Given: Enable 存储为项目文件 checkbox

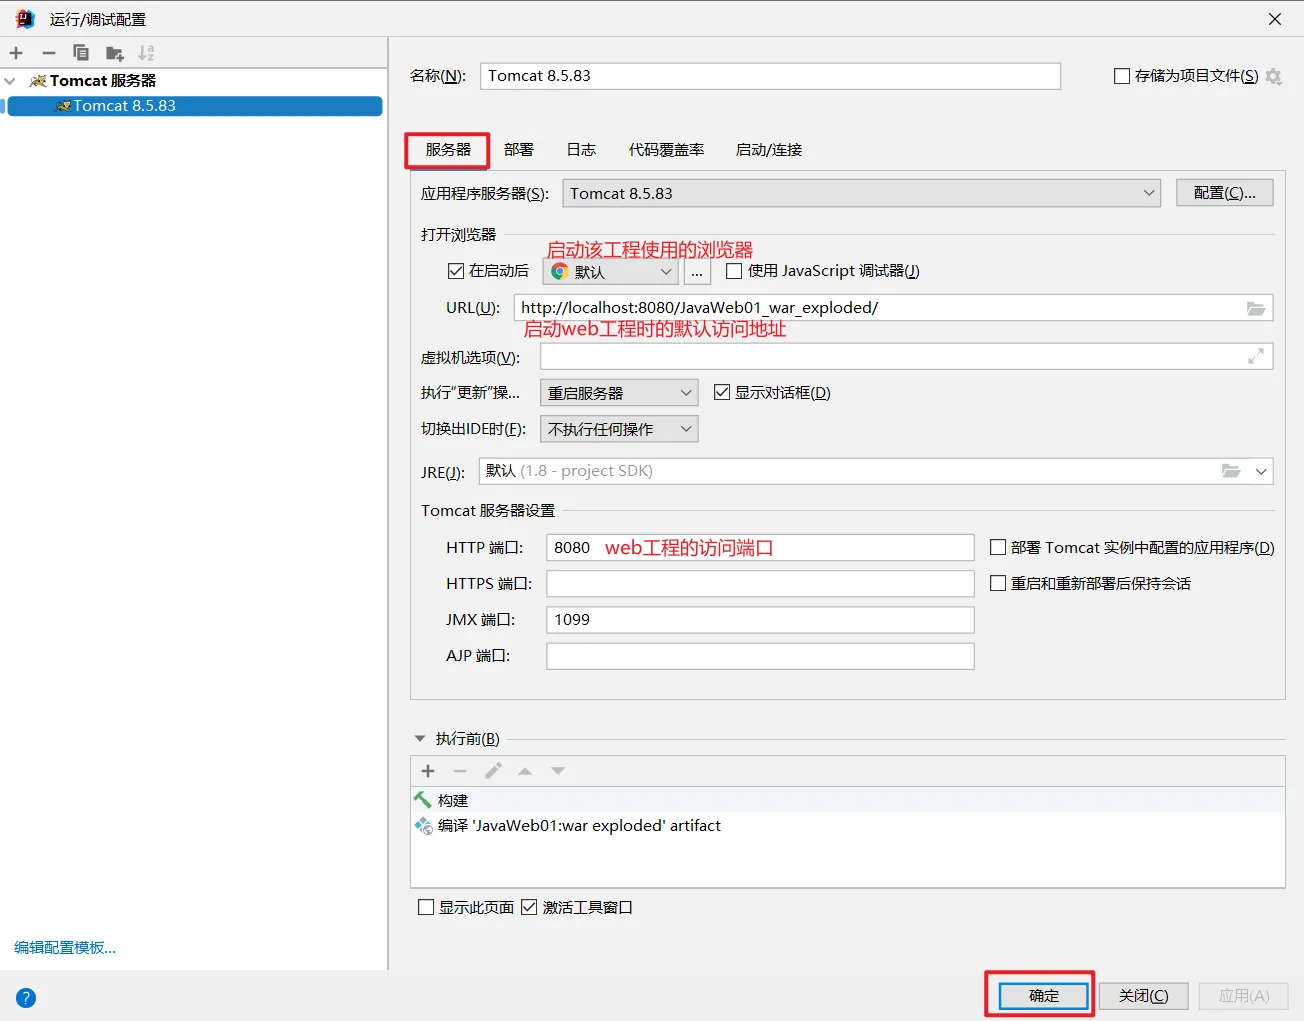Looking at the screenshot, I should pyautogui.click(x=1122, y=76).
